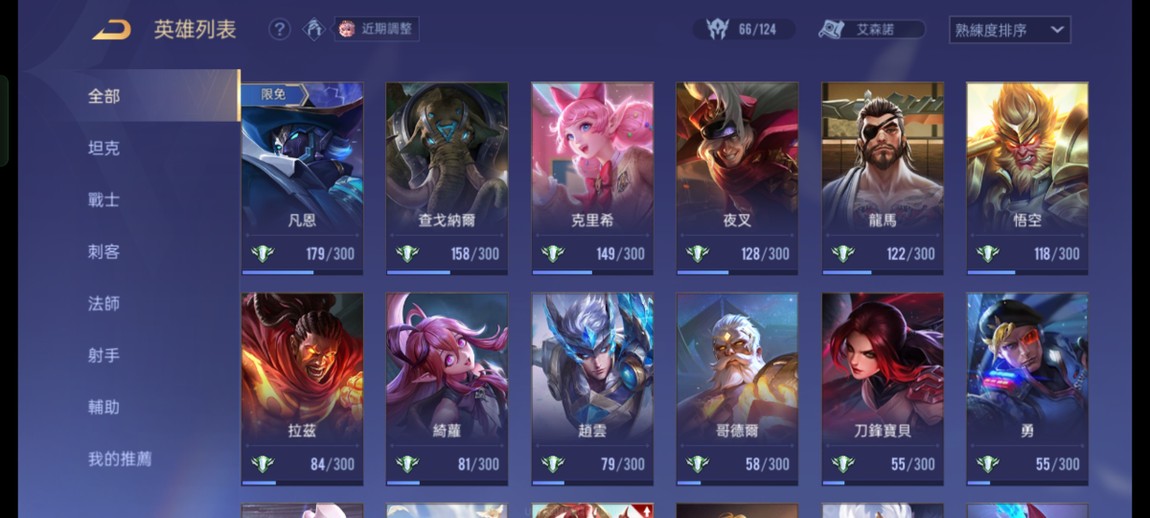Open the 夜叉 hero card

(x=737, y=178)
